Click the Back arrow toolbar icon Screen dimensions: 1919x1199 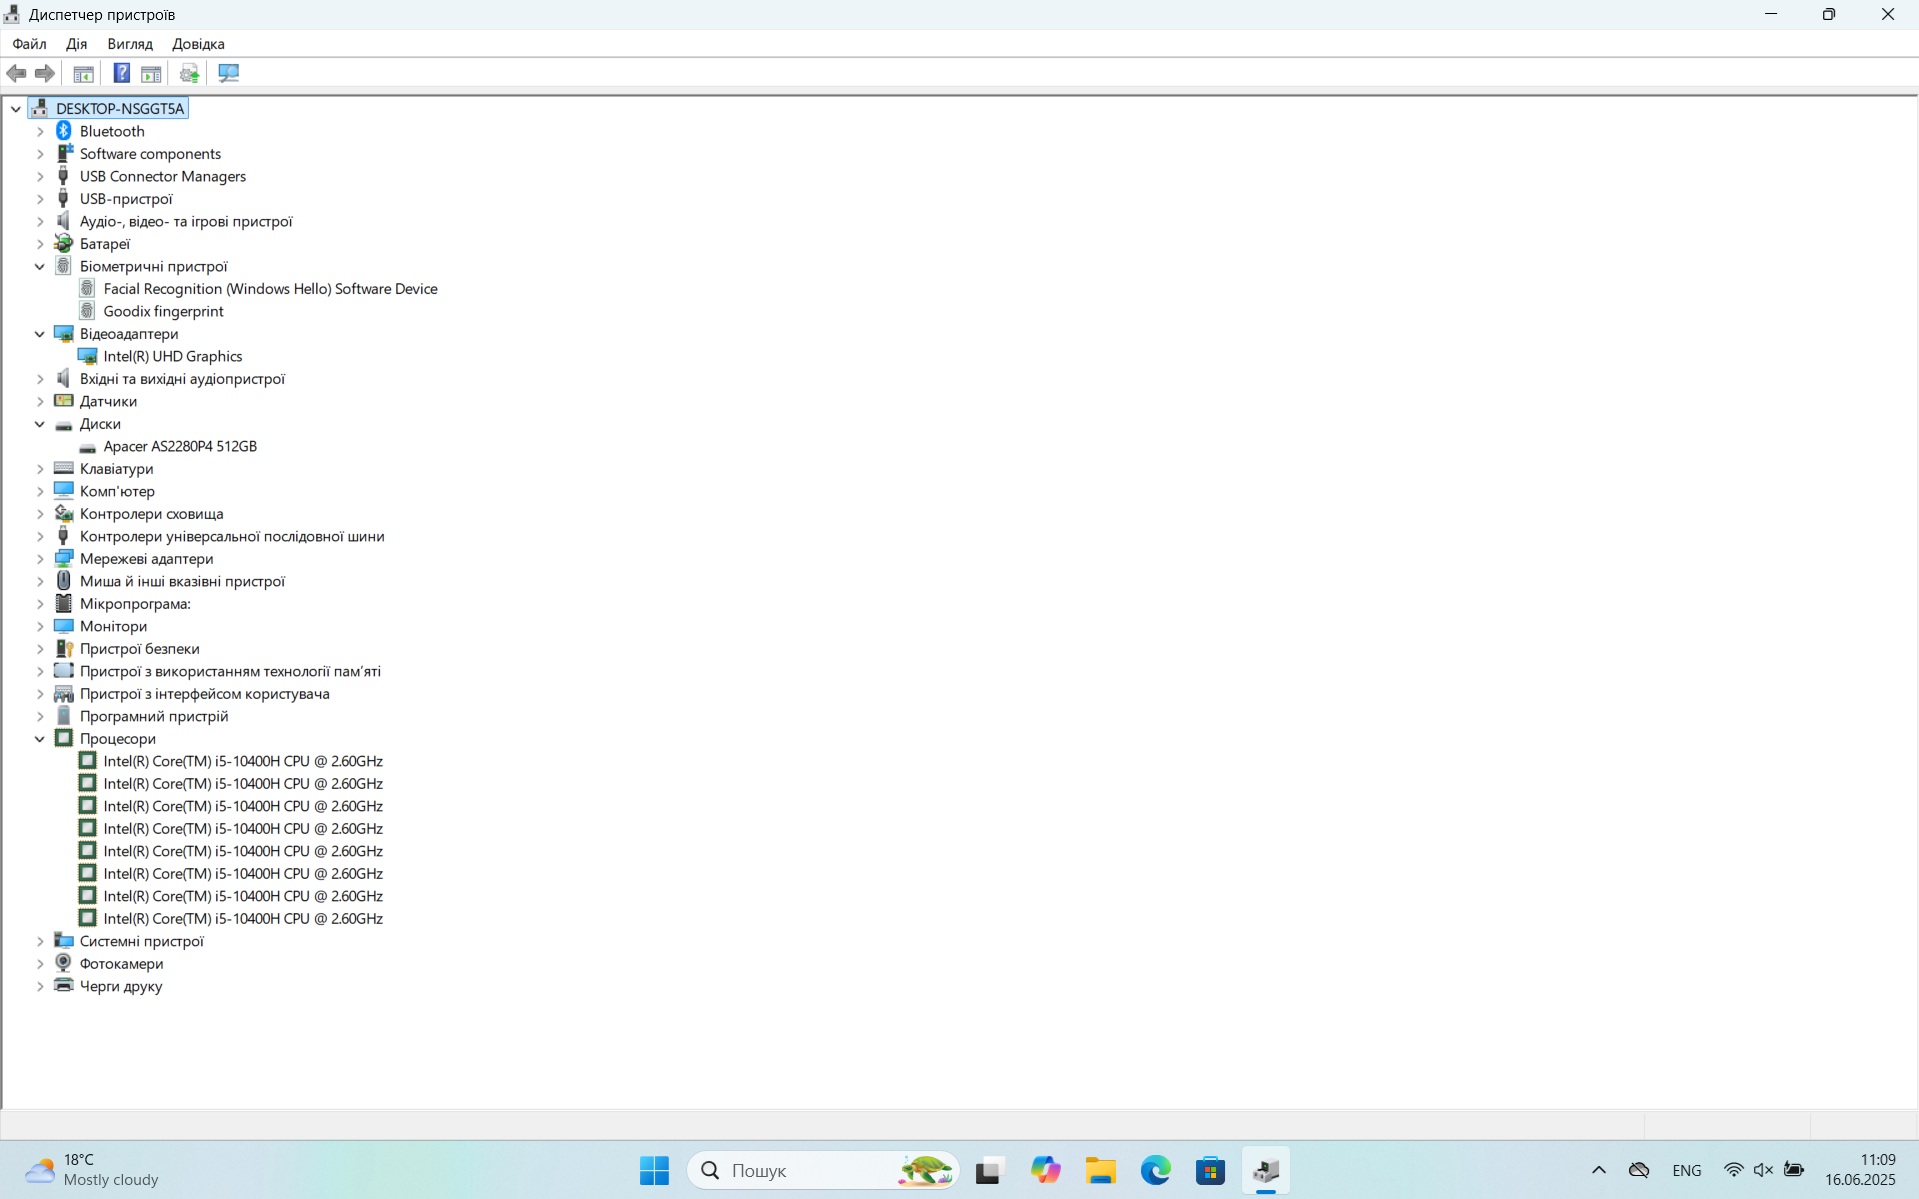click(x=16, y=73)
